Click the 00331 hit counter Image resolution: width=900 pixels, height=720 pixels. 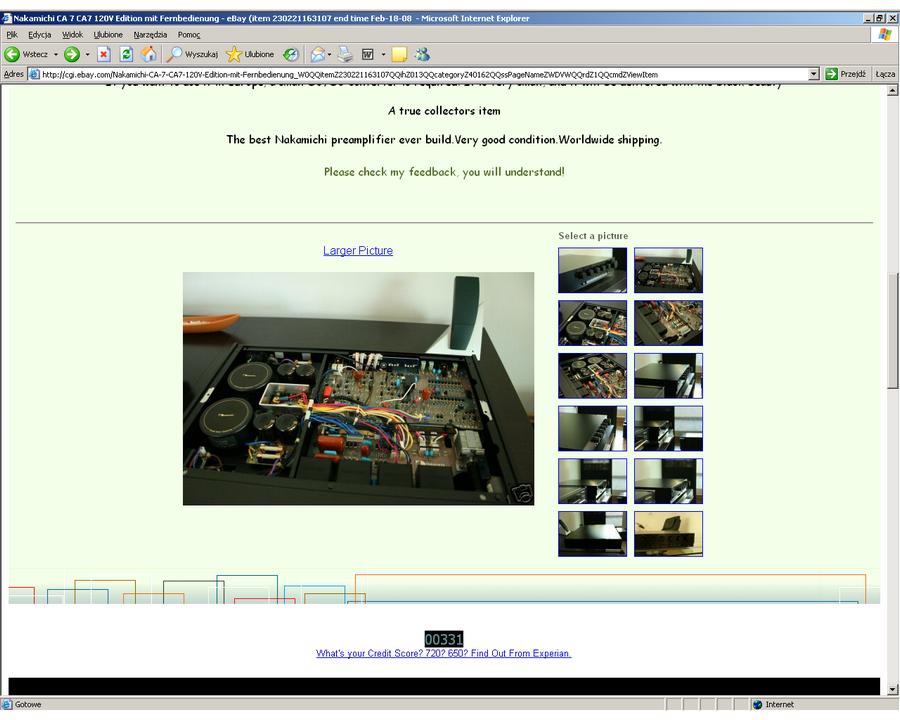coord(444,639)
